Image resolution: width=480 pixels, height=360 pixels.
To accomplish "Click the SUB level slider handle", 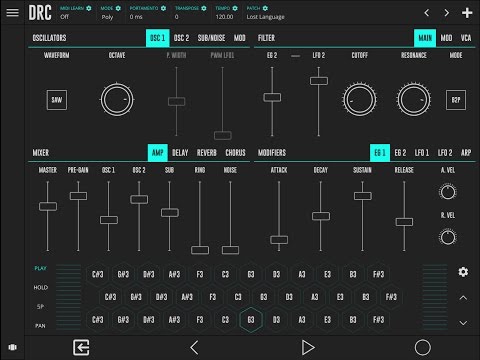I will pos(170,213).
